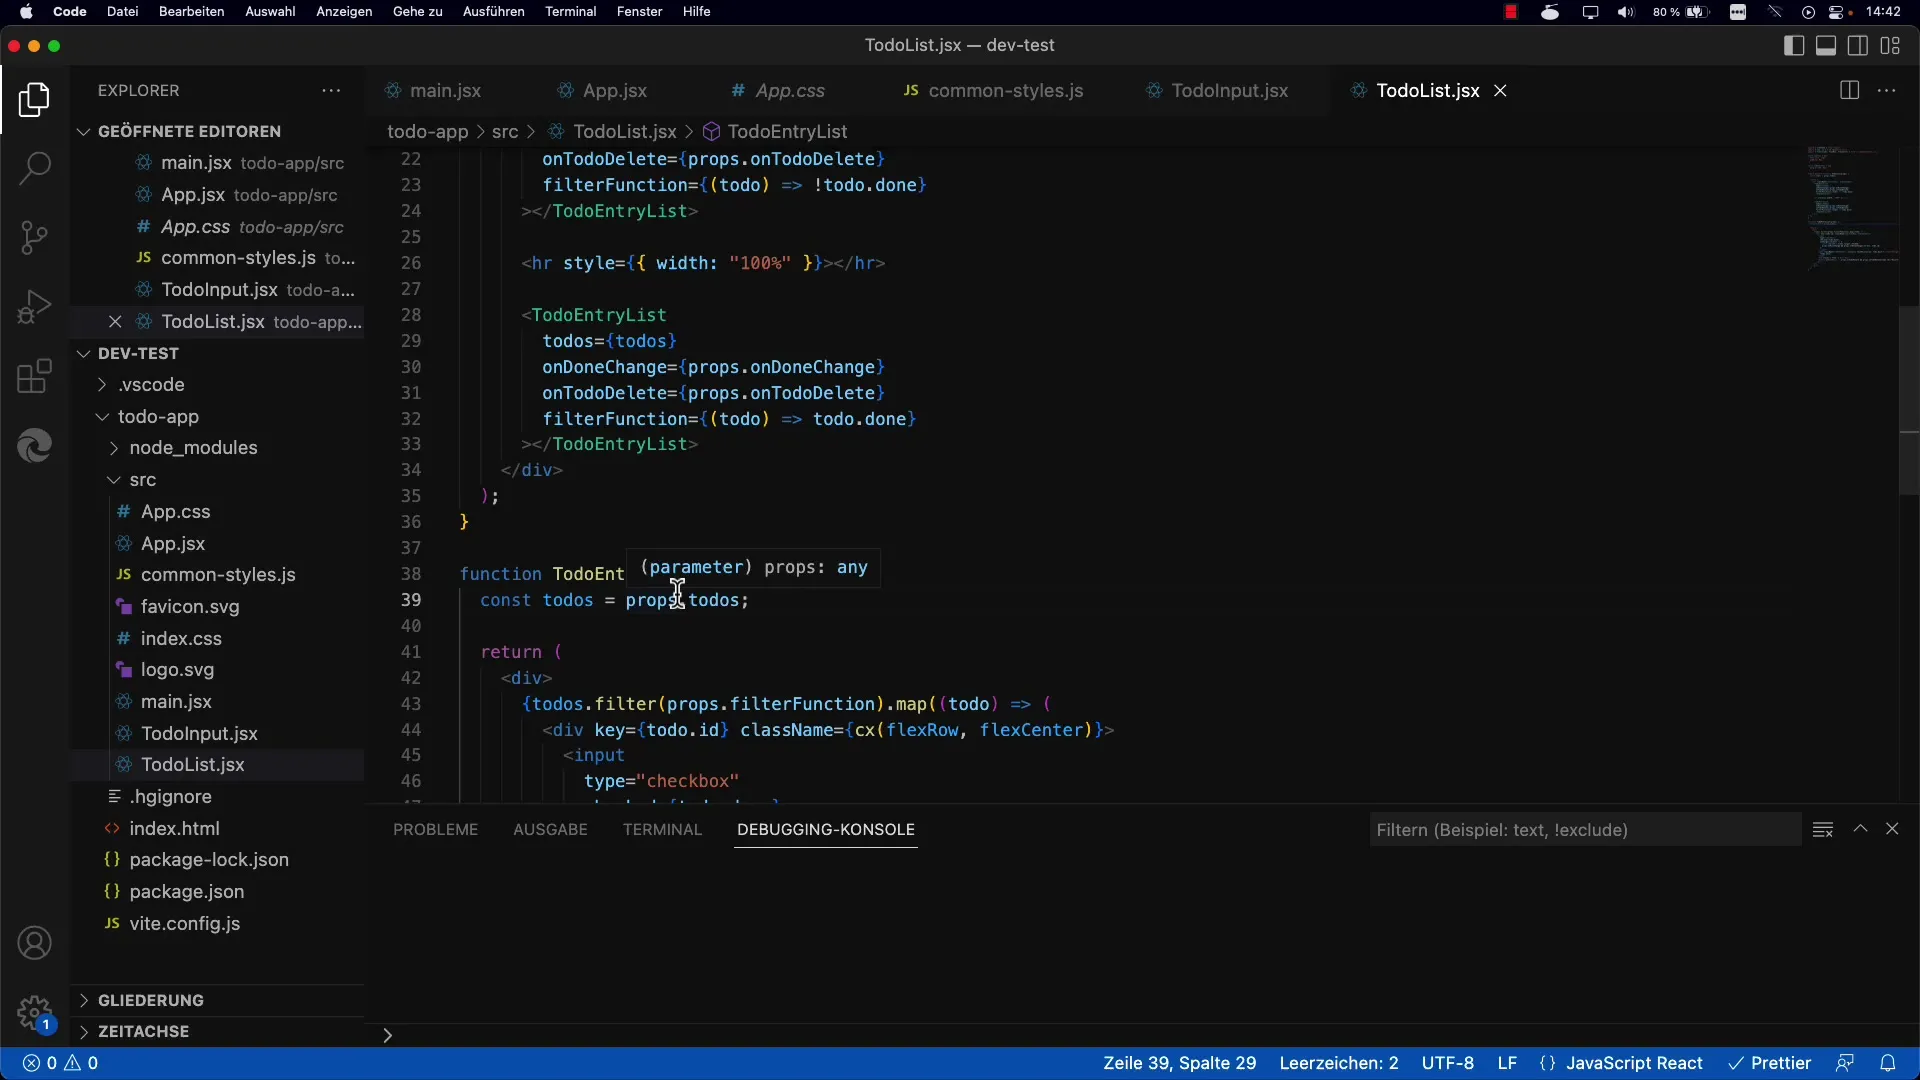Close the TodoList.jsx tab

point(1500,90)
